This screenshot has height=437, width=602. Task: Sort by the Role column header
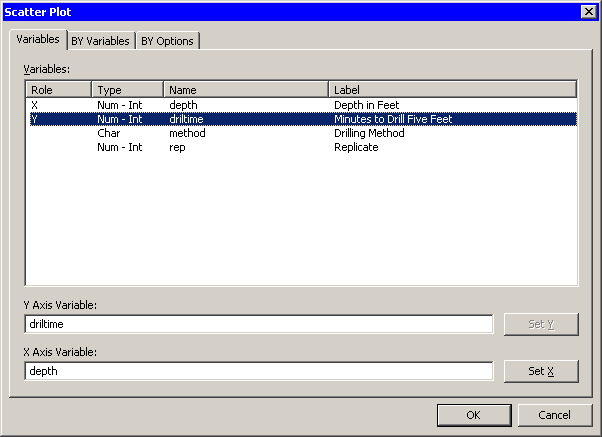(x=59, y=89)
